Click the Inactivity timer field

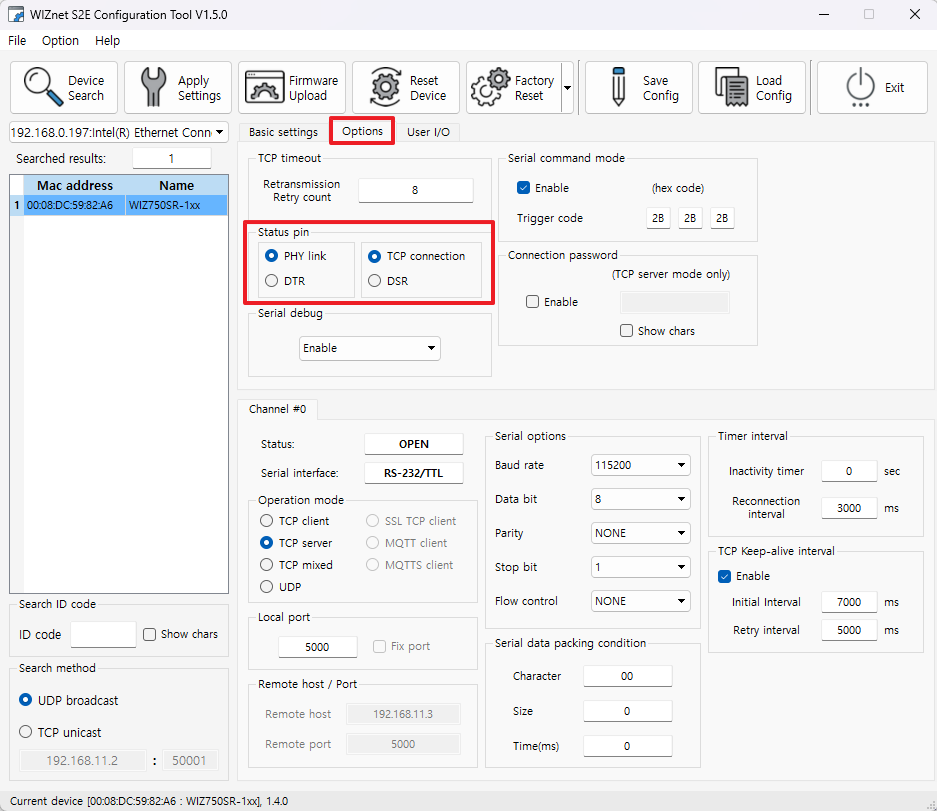(x=849, y=471)
